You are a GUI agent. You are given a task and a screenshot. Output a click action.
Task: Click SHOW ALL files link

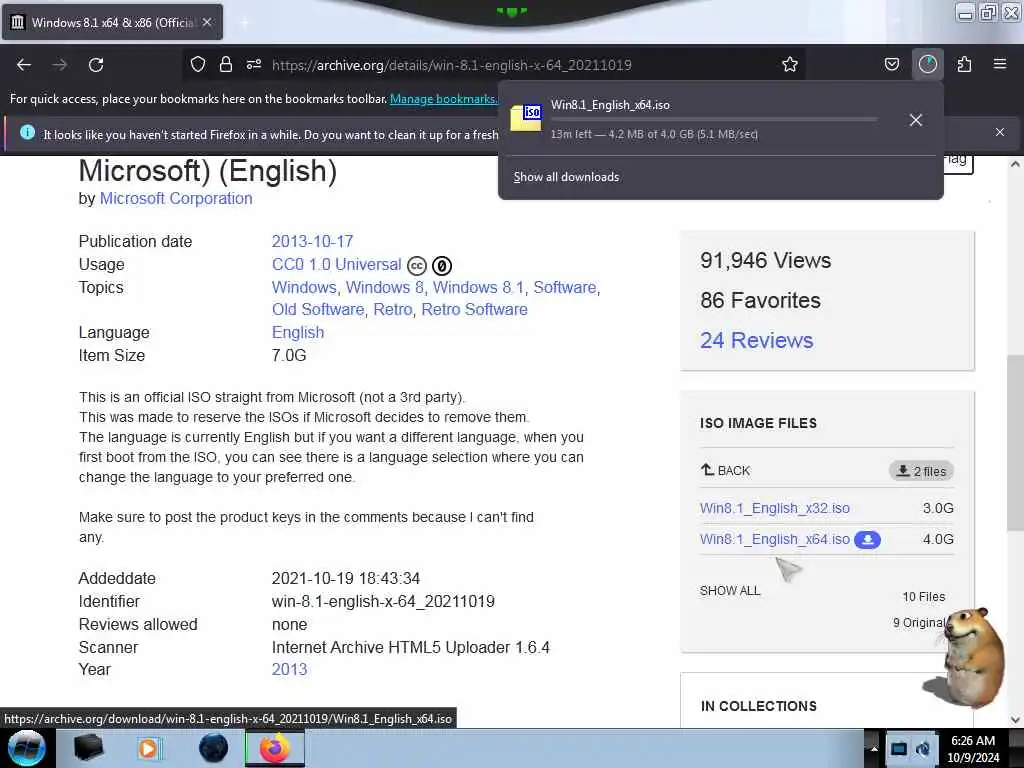[730, 591]
